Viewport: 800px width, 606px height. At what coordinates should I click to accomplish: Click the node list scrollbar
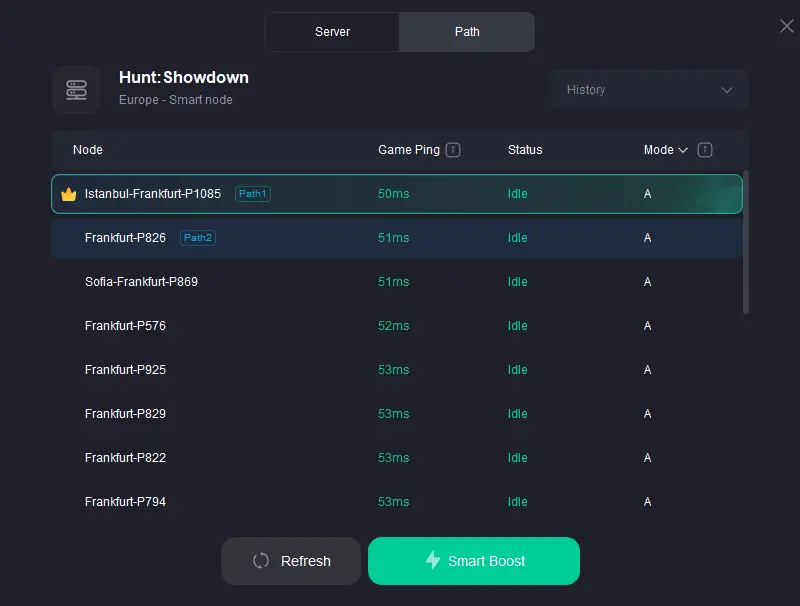[x=746, y=243]
